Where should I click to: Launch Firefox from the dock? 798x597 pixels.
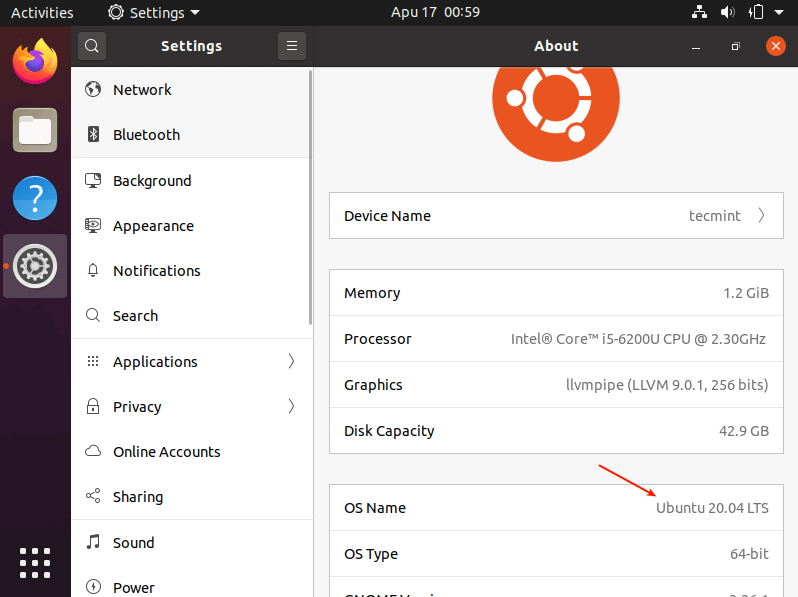(35, 62)
